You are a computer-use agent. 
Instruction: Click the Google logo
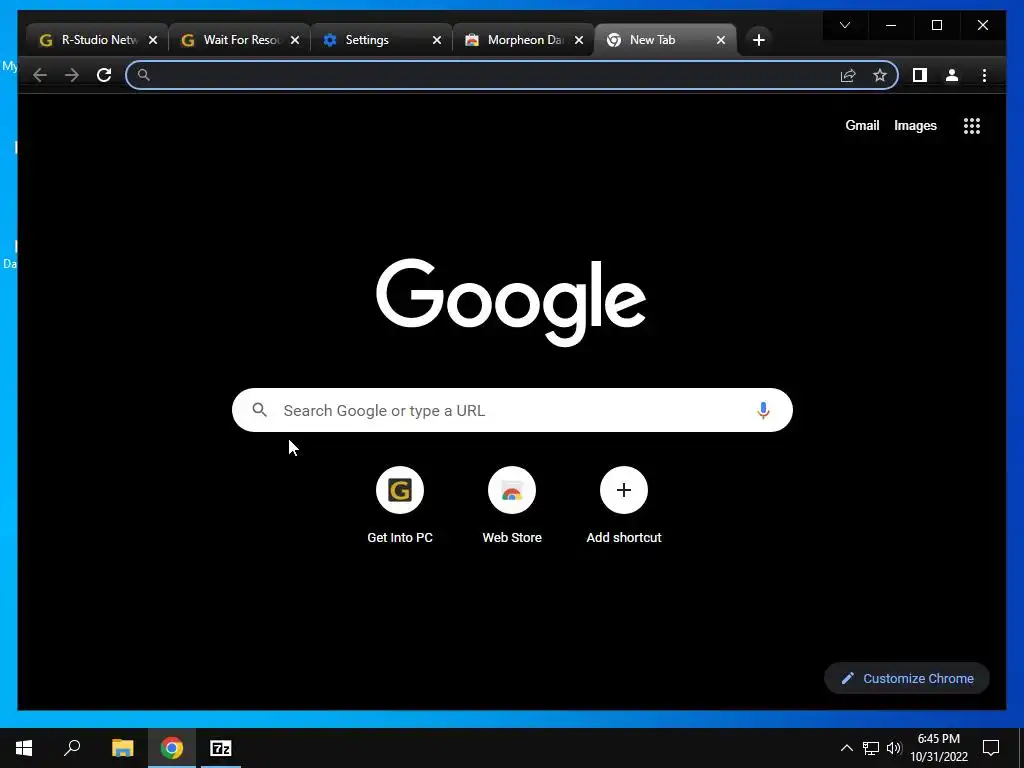[x=511, y=302]
